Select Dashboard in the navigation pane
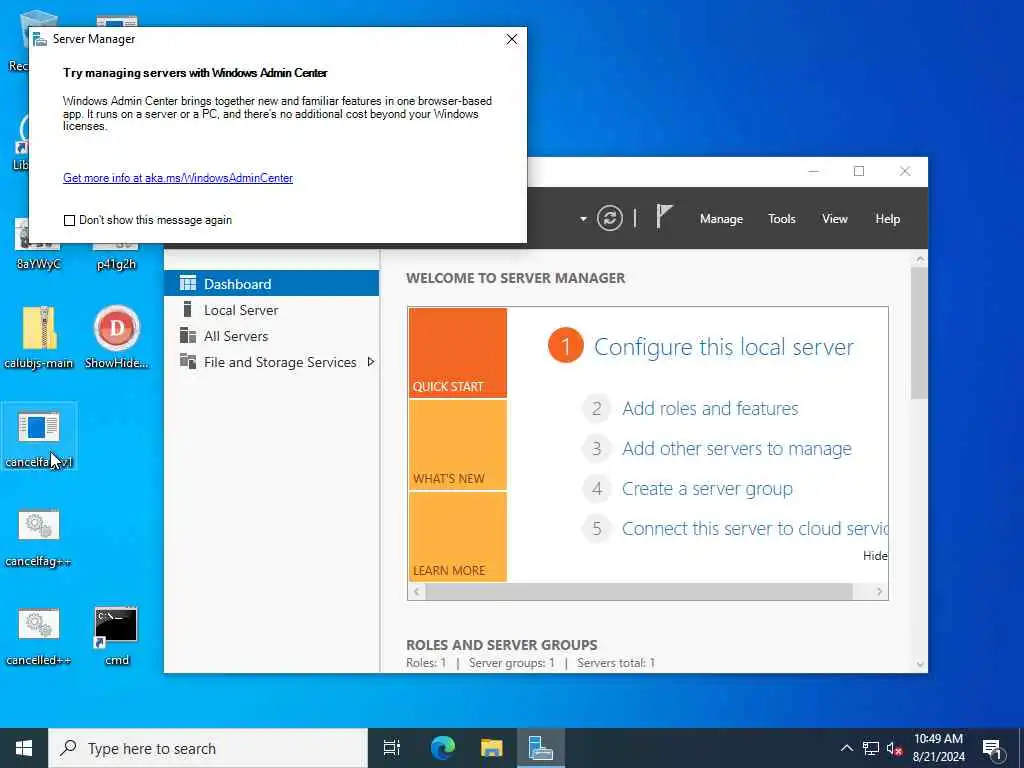 pyautogui.click(x=271, y=283)
